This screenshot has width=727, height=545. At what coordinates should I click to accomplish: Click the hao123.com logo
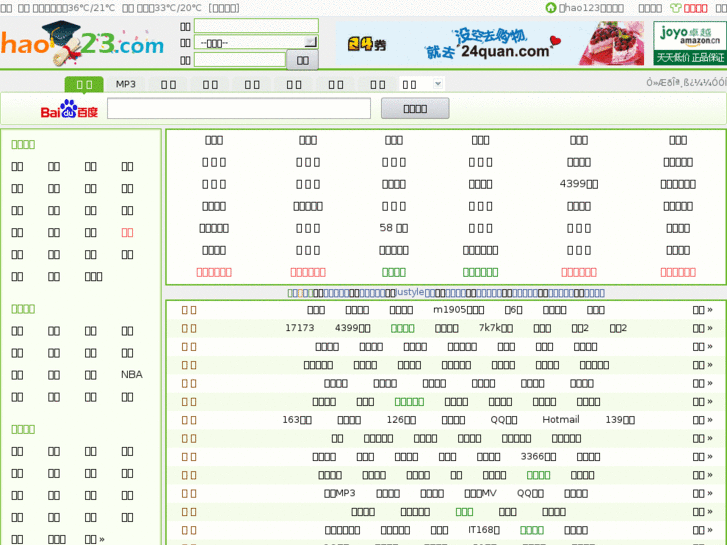[83, 44]
